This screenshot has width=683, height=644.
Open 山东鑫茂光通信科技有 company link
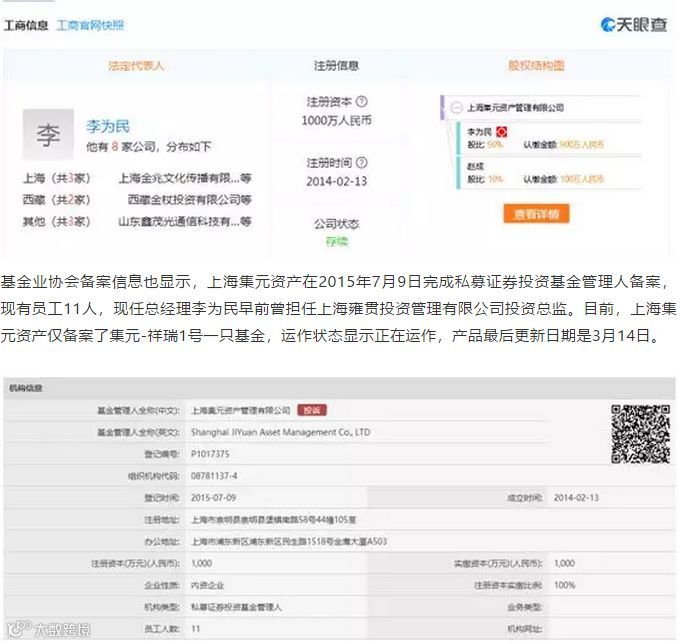[x=185, y=221]
